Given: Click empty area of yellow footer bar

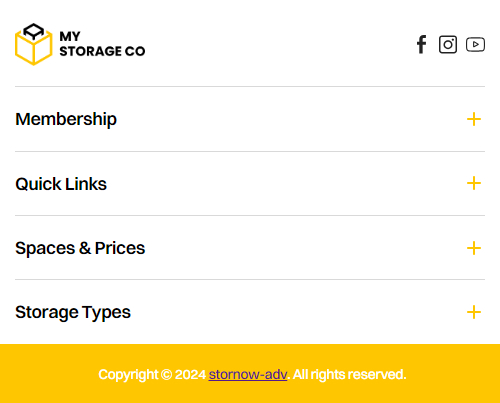Looking at the screenshot, I should coord(50,373).
